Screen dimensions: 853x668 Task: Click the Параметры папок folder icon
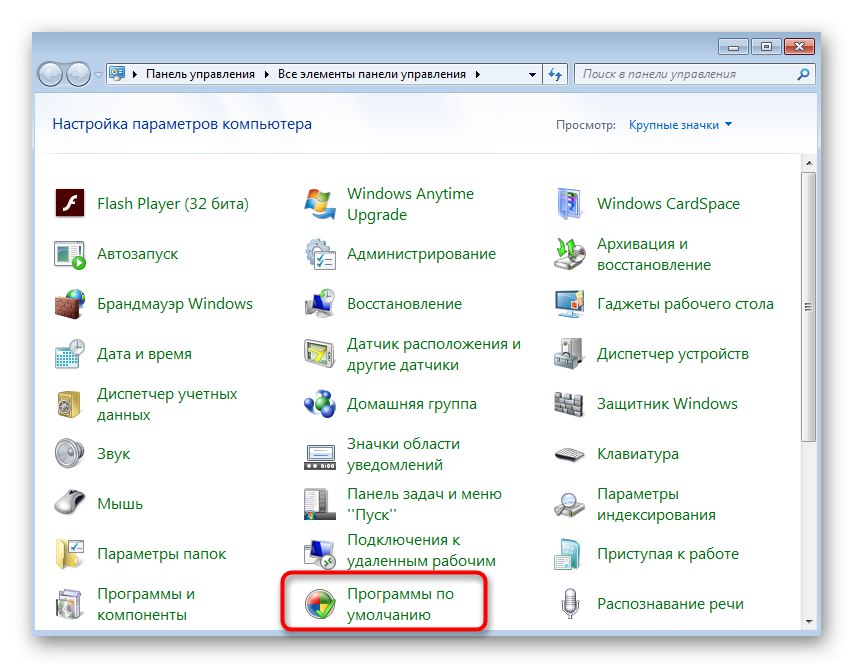pyautogui.click(x=70, y=554)
